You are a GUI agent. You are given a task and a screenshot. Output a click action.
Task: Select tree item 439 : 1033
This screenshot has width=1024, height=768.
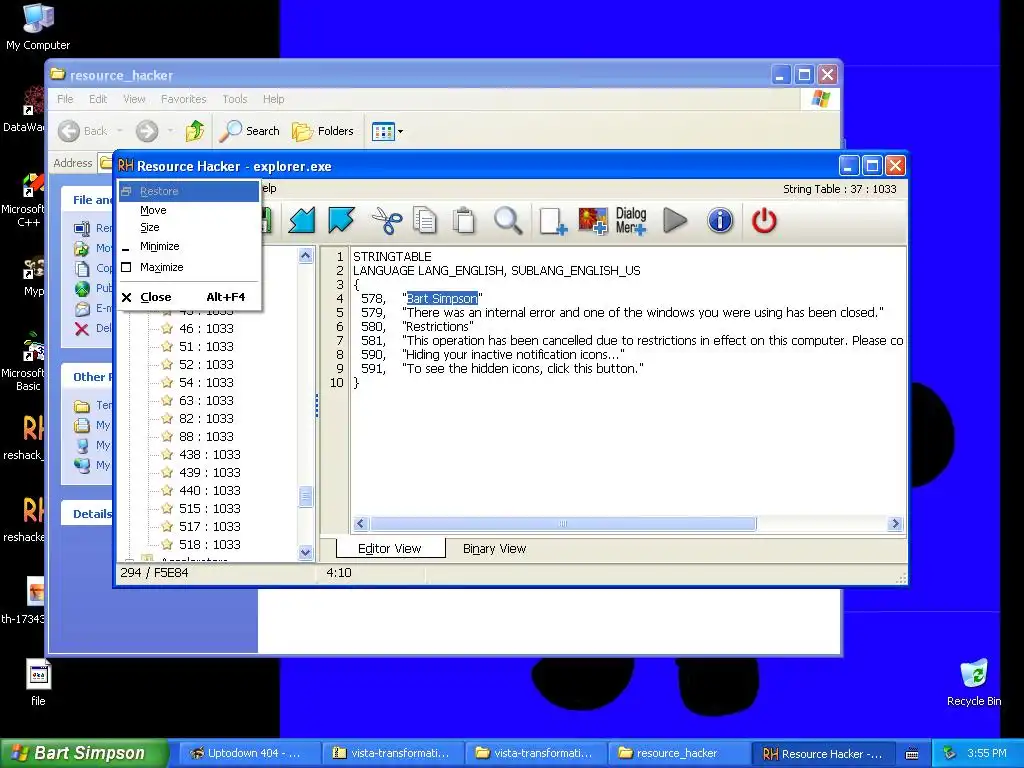tap(210, 472)
